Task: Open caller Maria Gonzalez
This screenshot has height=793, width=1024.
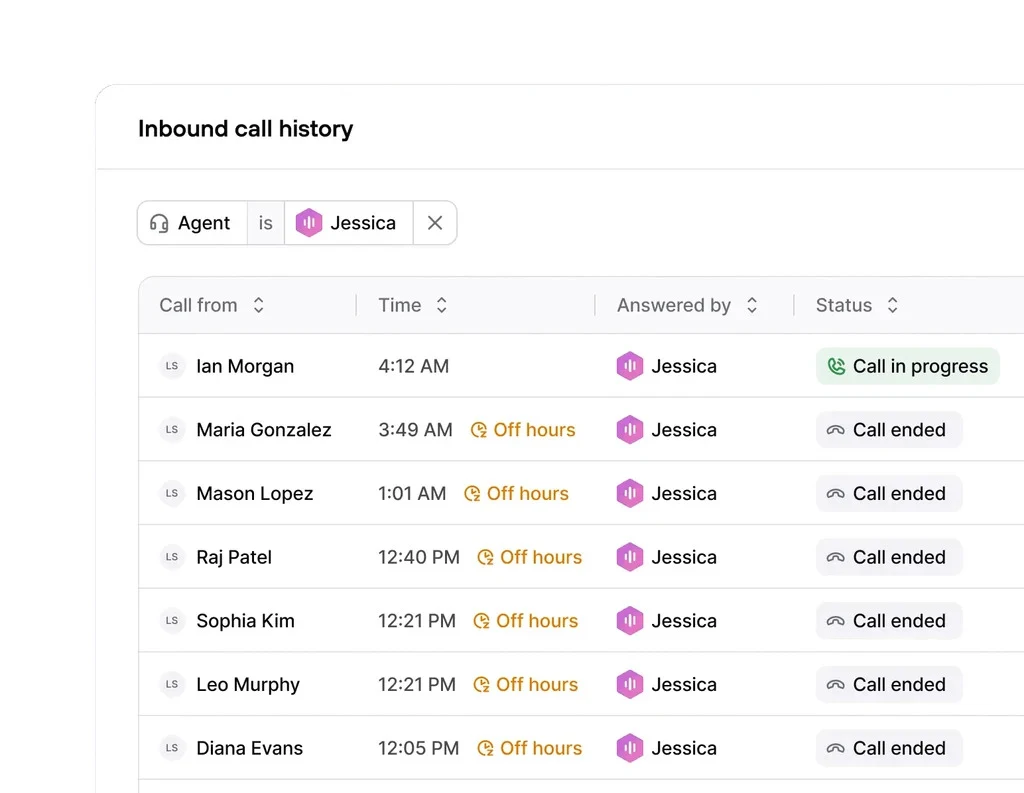Action: click(x=264, y=430)
